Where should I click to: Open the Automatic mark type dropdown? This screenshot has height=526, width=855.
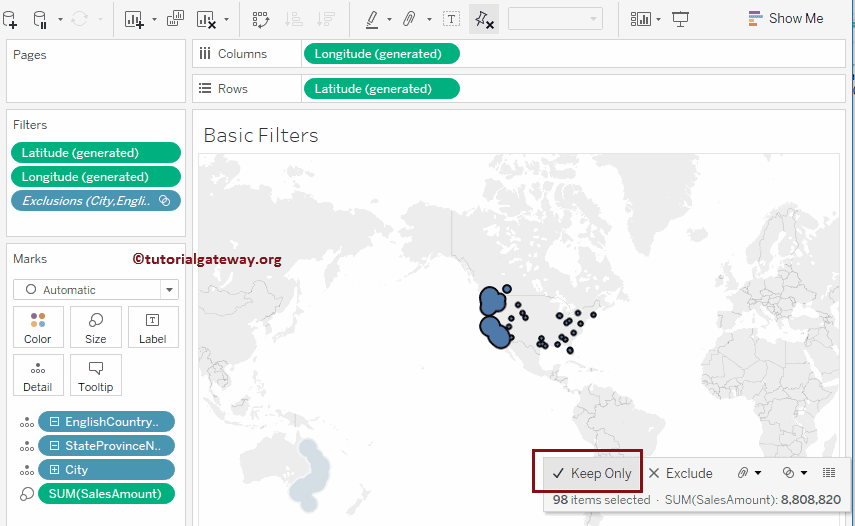click(96, 290)
